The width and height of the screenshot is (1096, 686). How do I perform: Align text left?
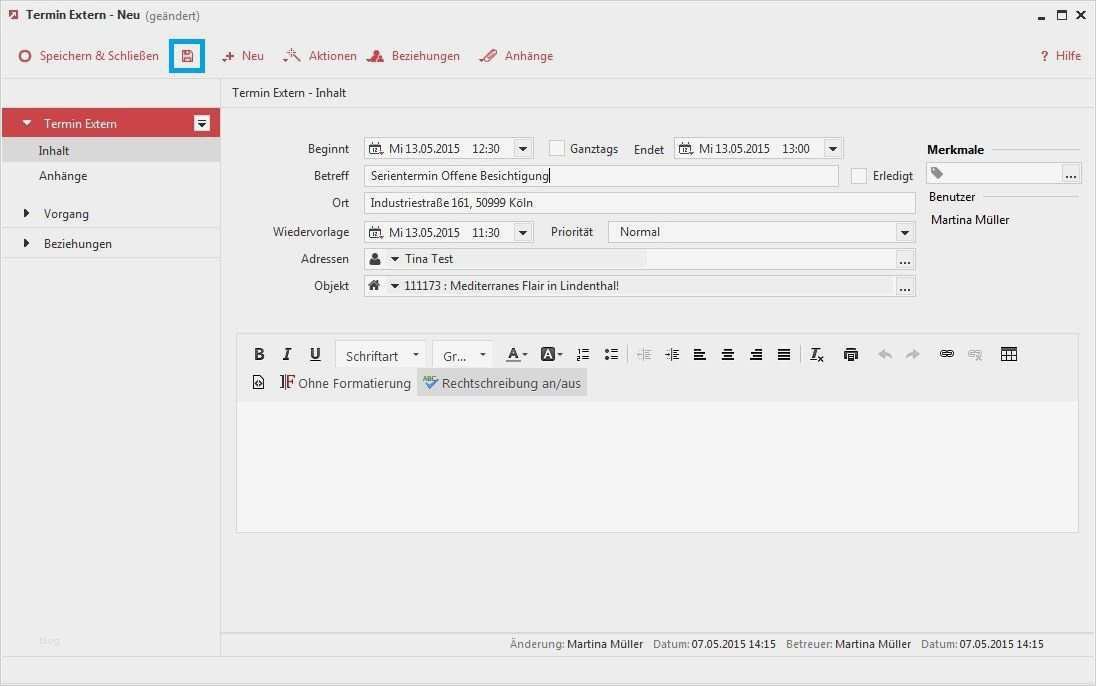[x=700, y=355]
